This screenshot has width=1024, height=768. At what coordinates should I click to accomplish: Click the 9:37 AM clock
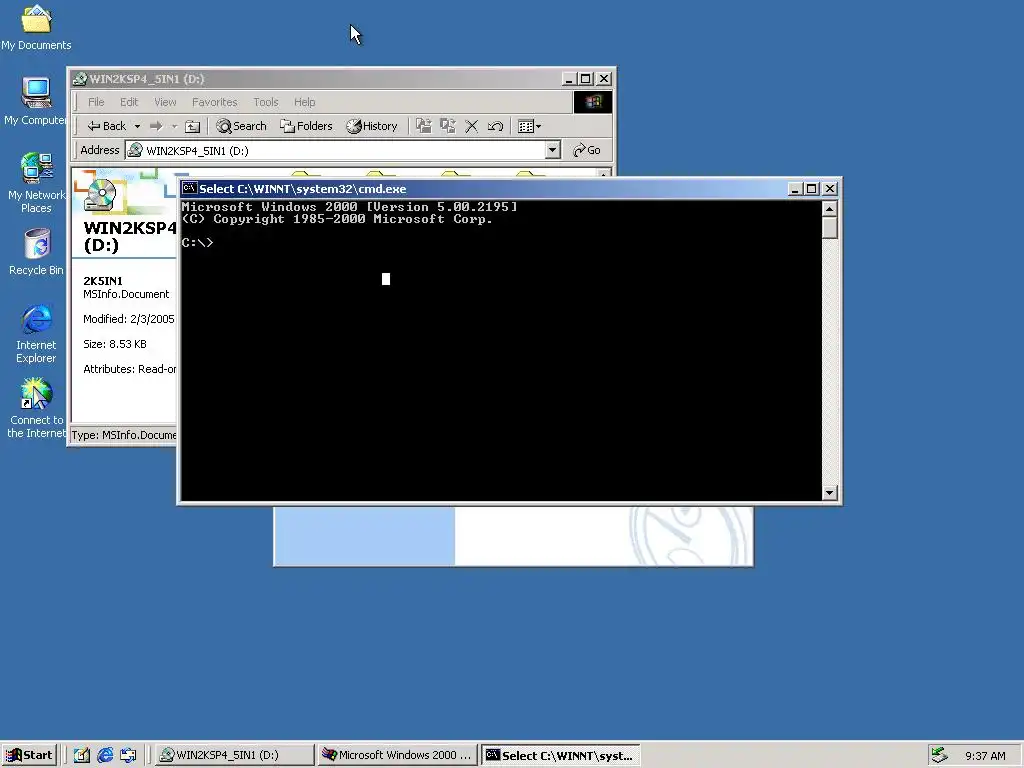pyautogui.click(x=985, y=756)
